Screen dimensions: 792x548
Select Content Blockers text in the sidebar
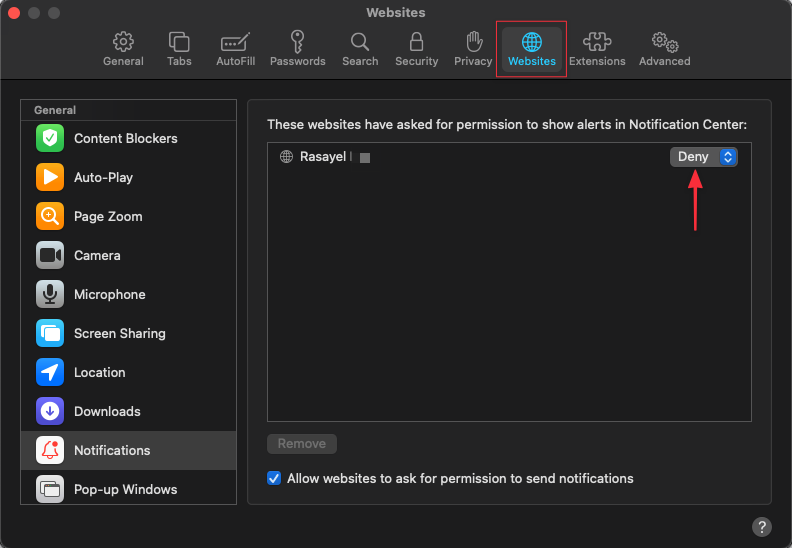[126, 138]
